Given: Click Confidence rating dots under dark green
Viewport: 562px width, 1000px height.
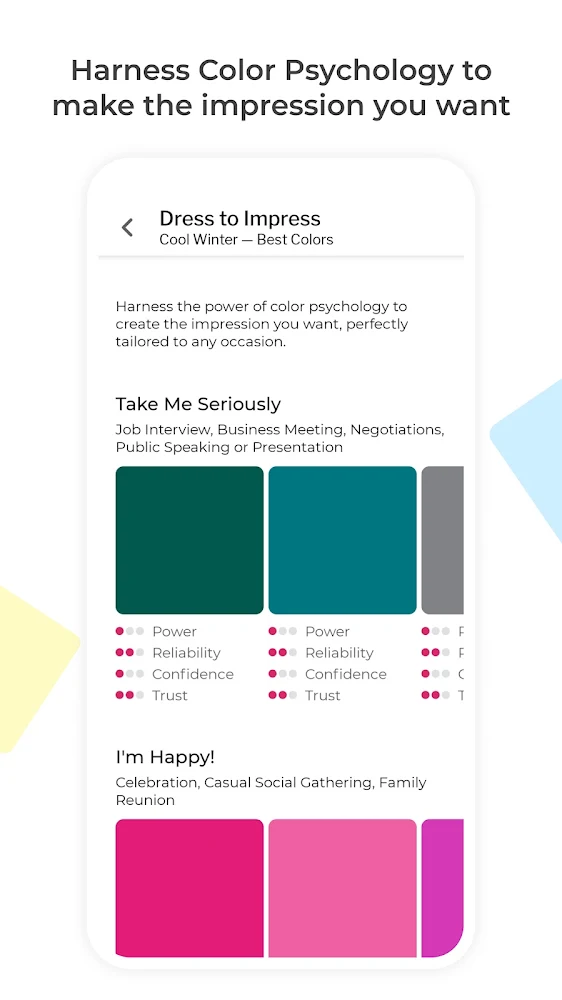Looking at the screenshot, I should [129, 673].
